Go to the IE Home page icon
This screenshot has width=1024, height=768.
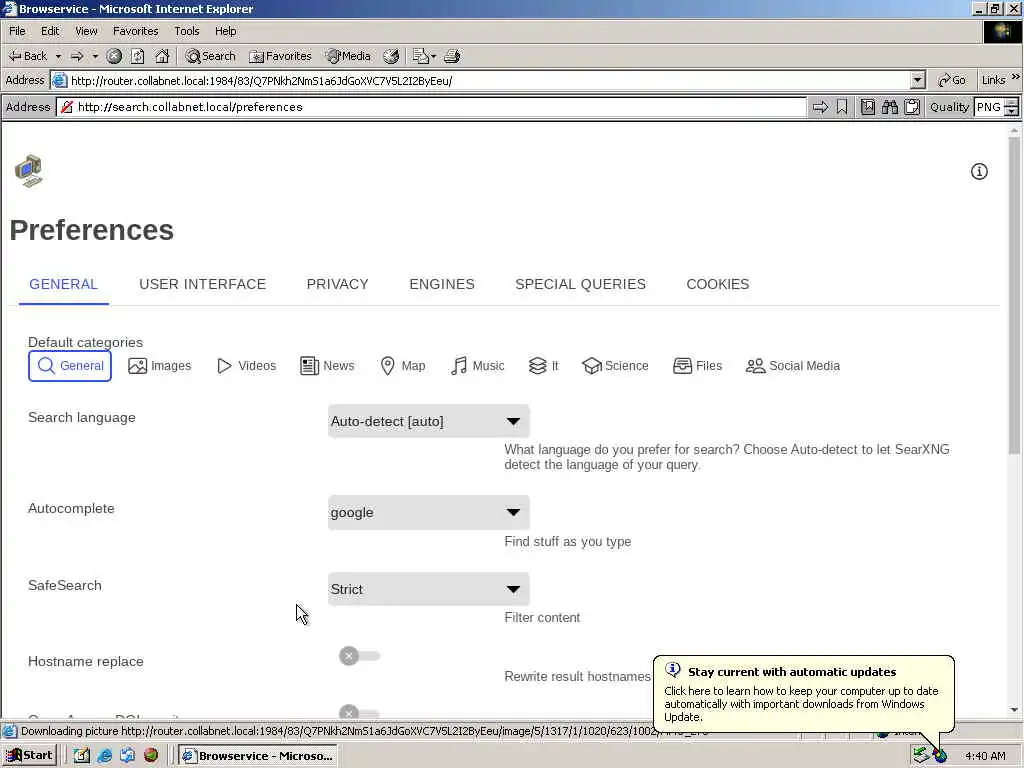click(x=162, y=56)
